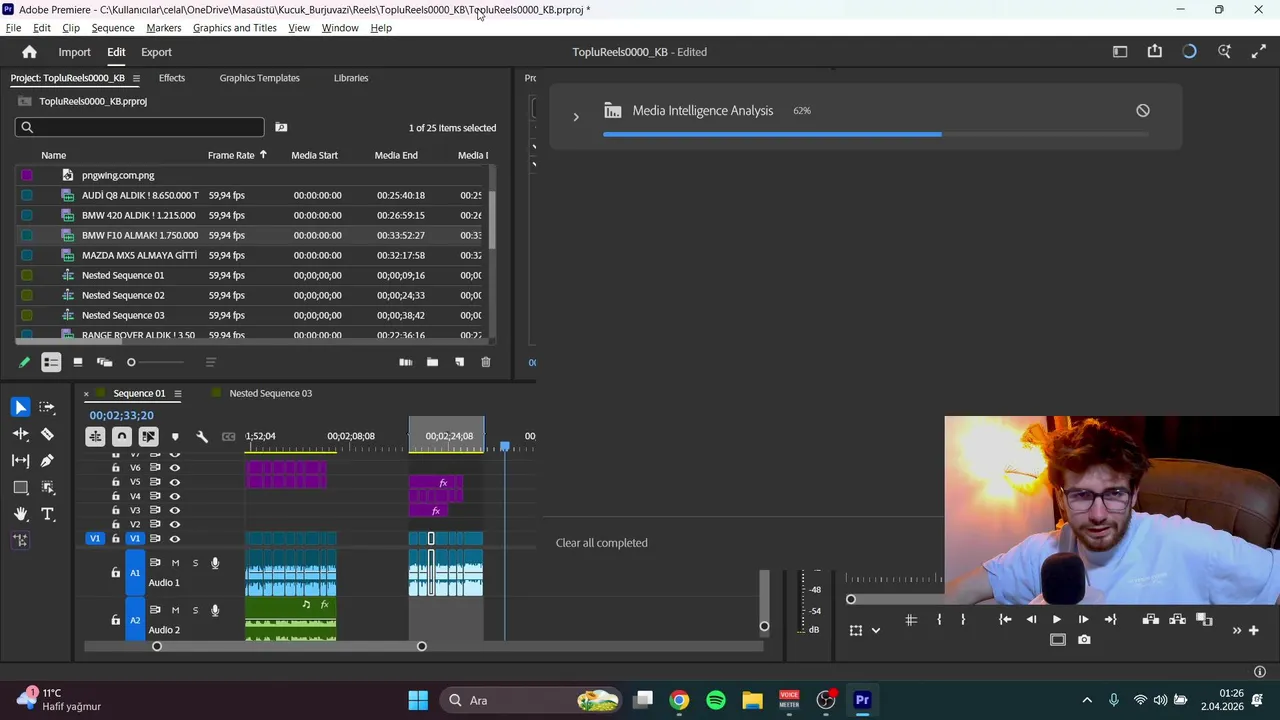Switch Project panel to freeform view
1280x720 pixels.
(104, 362)
